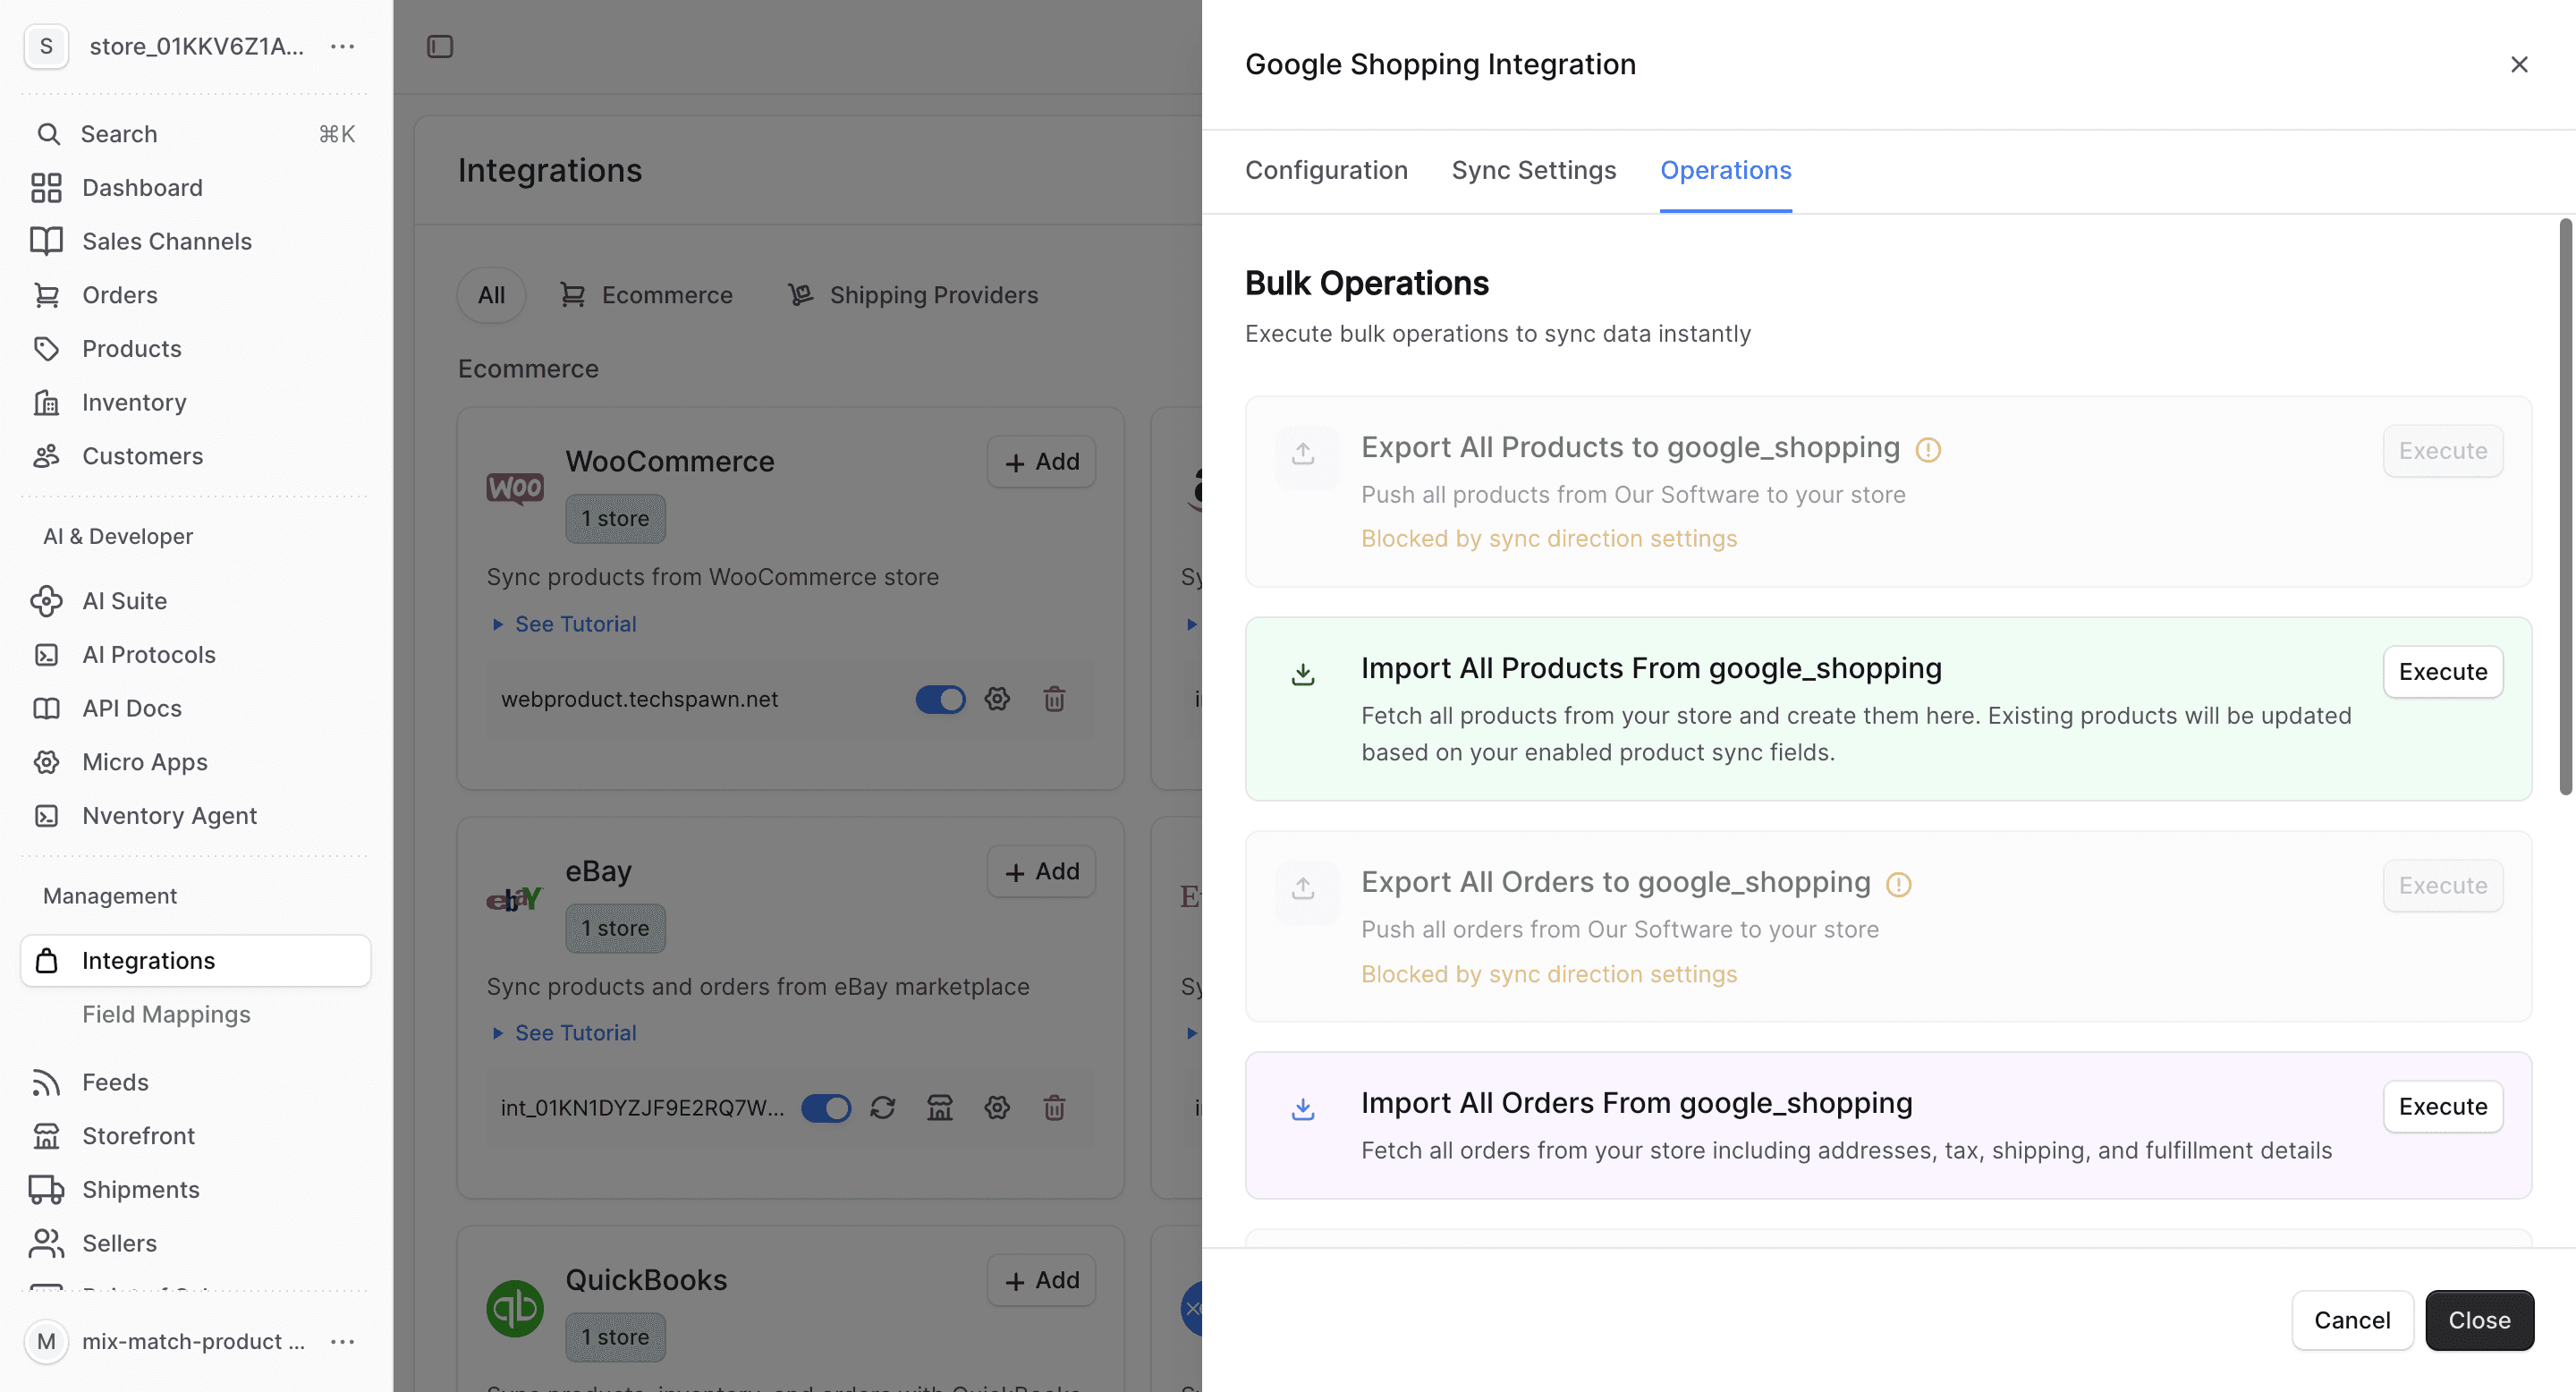Select Integrations in the sidebar

[196, 961]
